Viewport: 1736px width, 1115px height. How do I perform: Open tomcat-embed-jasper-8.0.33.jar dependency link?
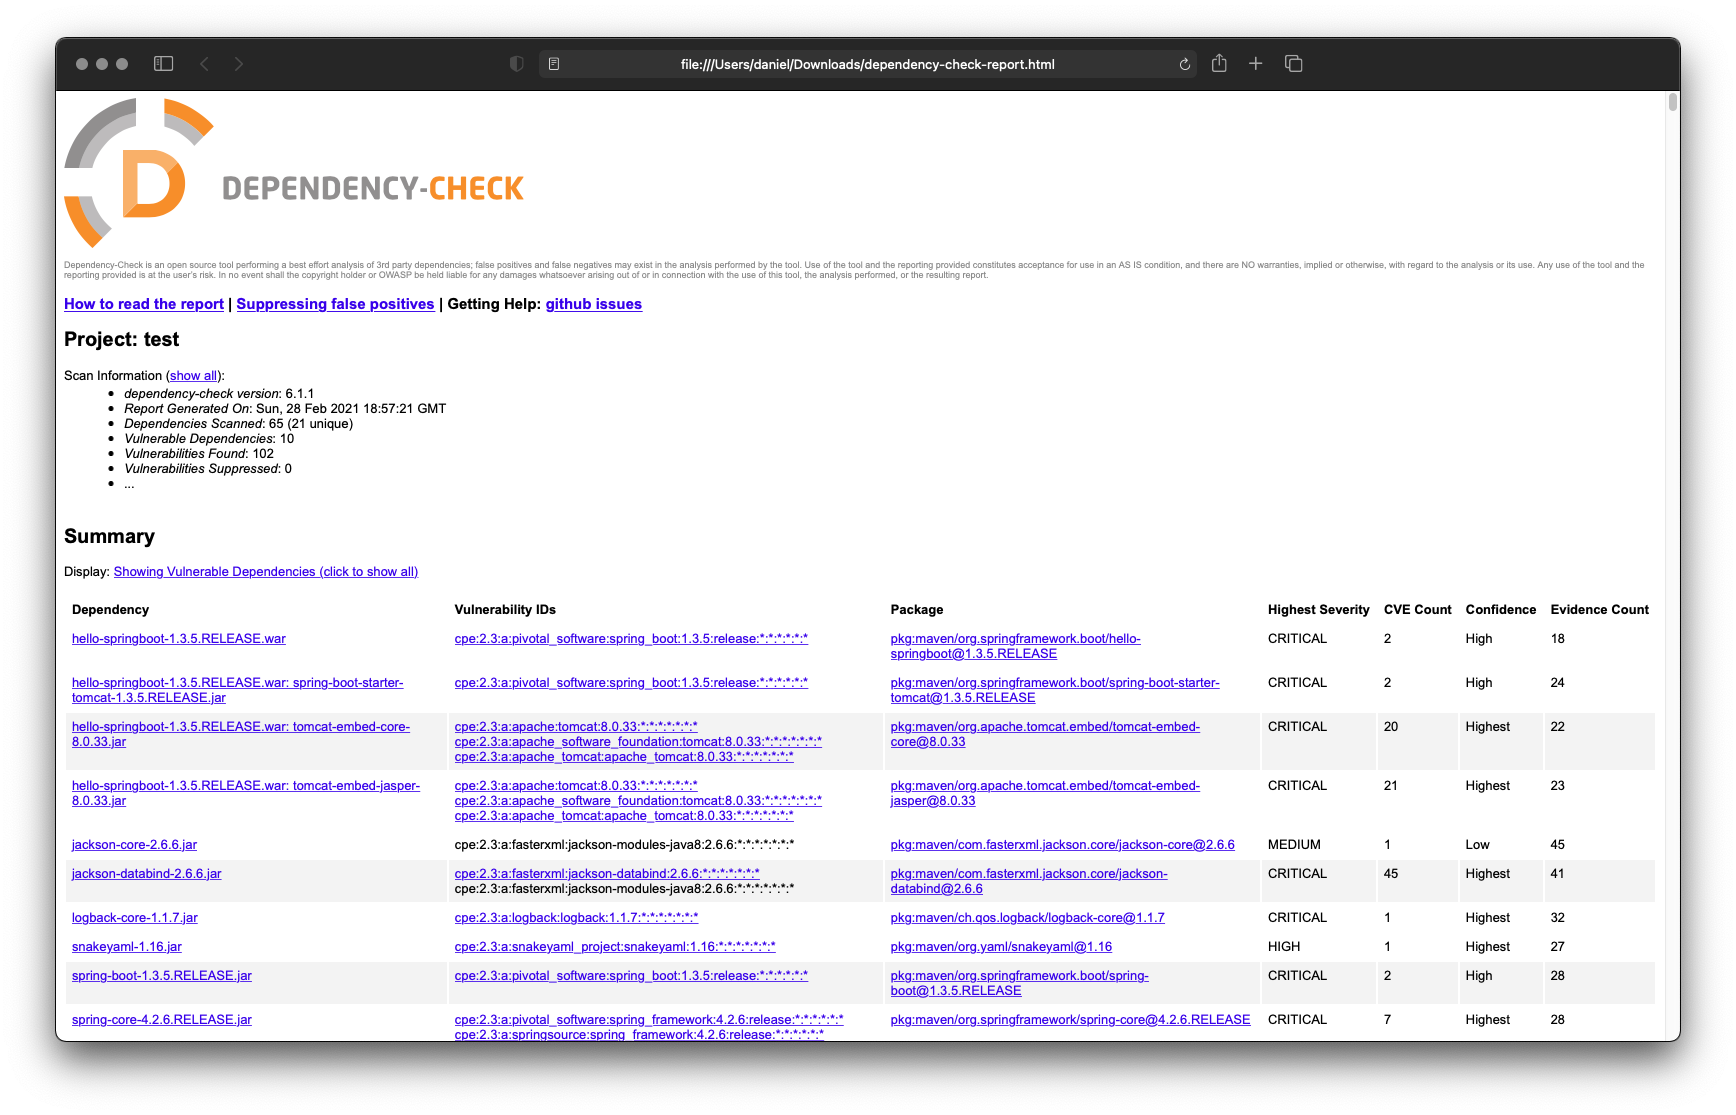coord(246,793)
